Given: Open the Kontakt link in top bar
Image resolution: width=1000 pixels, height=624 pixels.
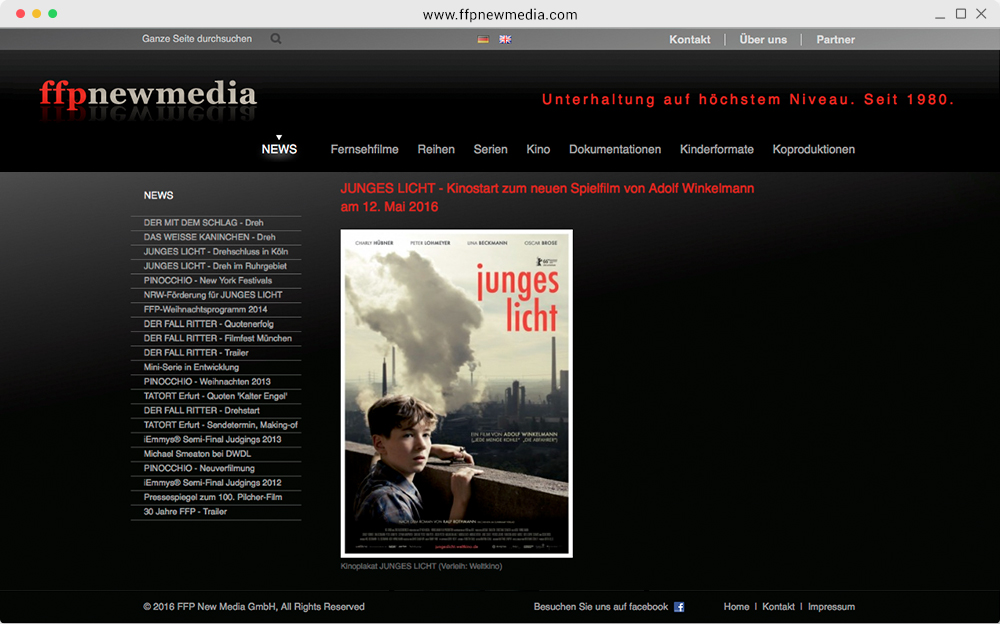Looking at the screenshot, I should [689, 40].
